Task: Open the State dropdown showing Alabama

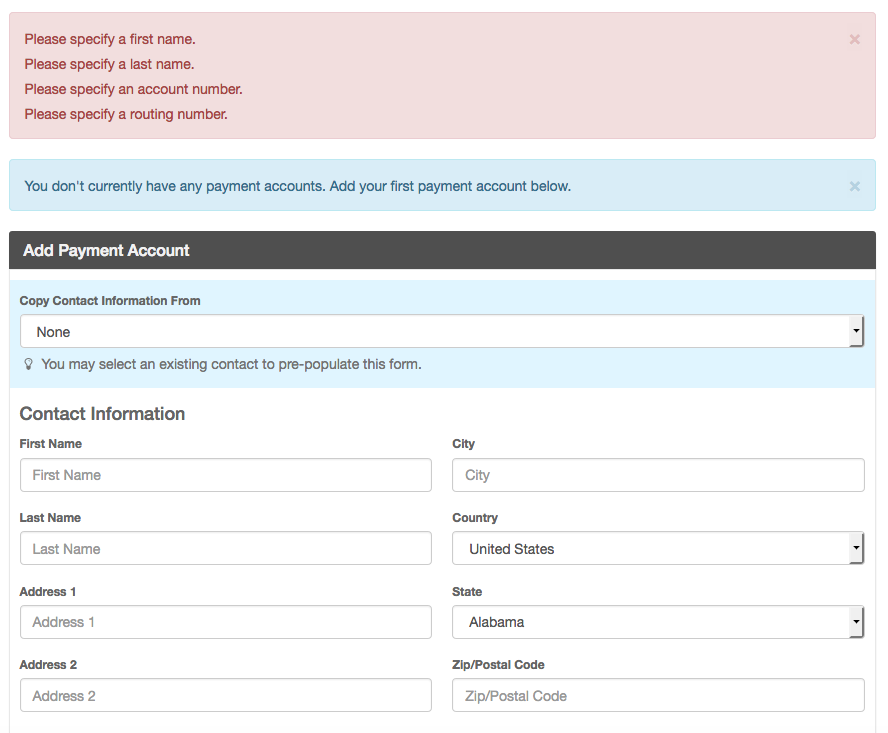Action: tap(658, 622)
